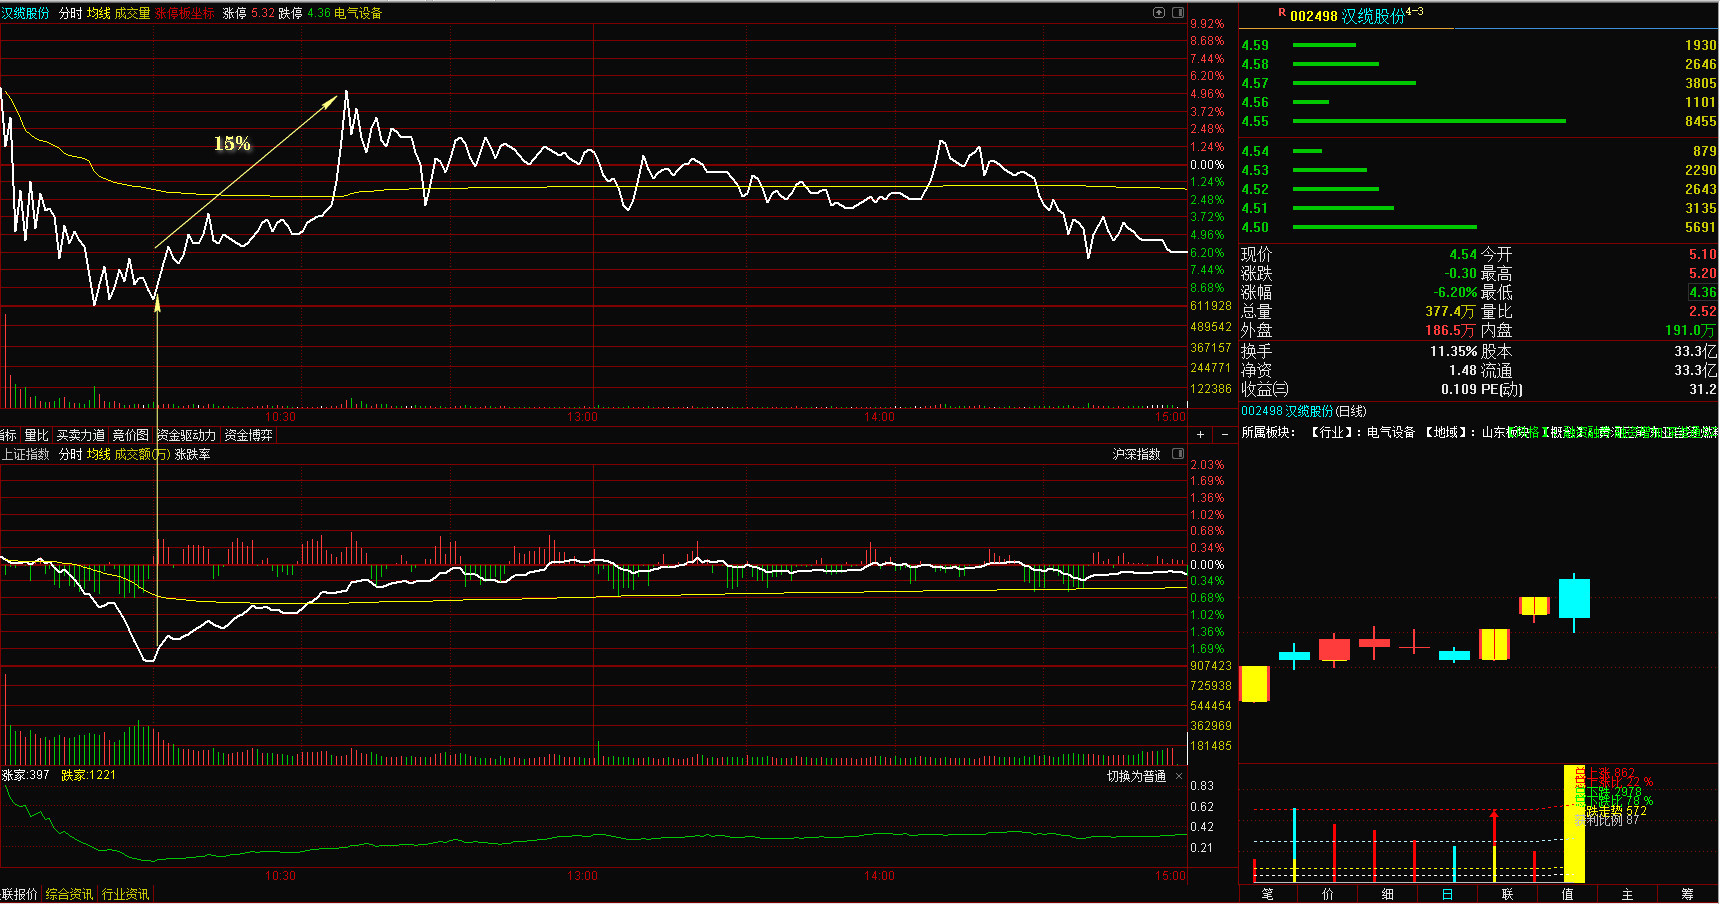Open the 综合资讯 bottom tab
The image size is (1720, 904).
click(69, 894)
